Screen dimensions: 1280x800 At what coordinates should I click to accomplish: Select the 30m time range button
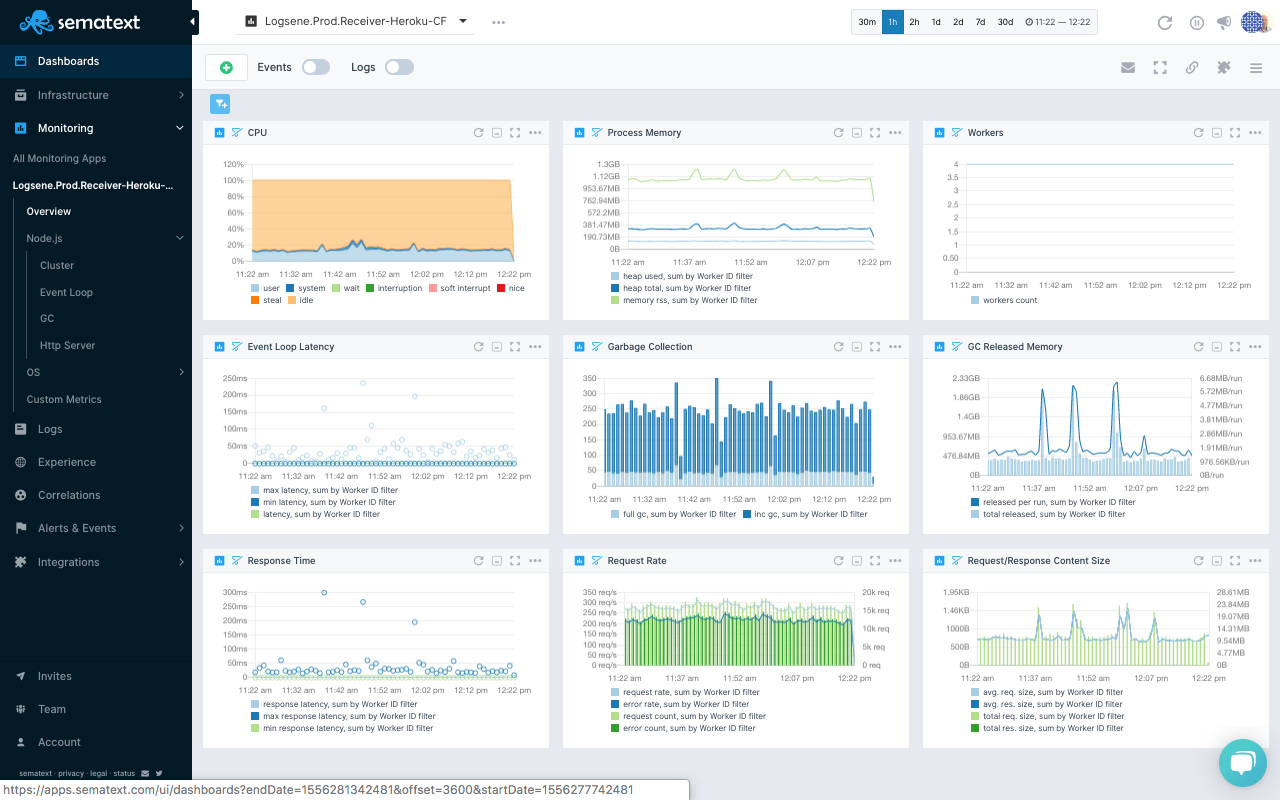[867, 22]
